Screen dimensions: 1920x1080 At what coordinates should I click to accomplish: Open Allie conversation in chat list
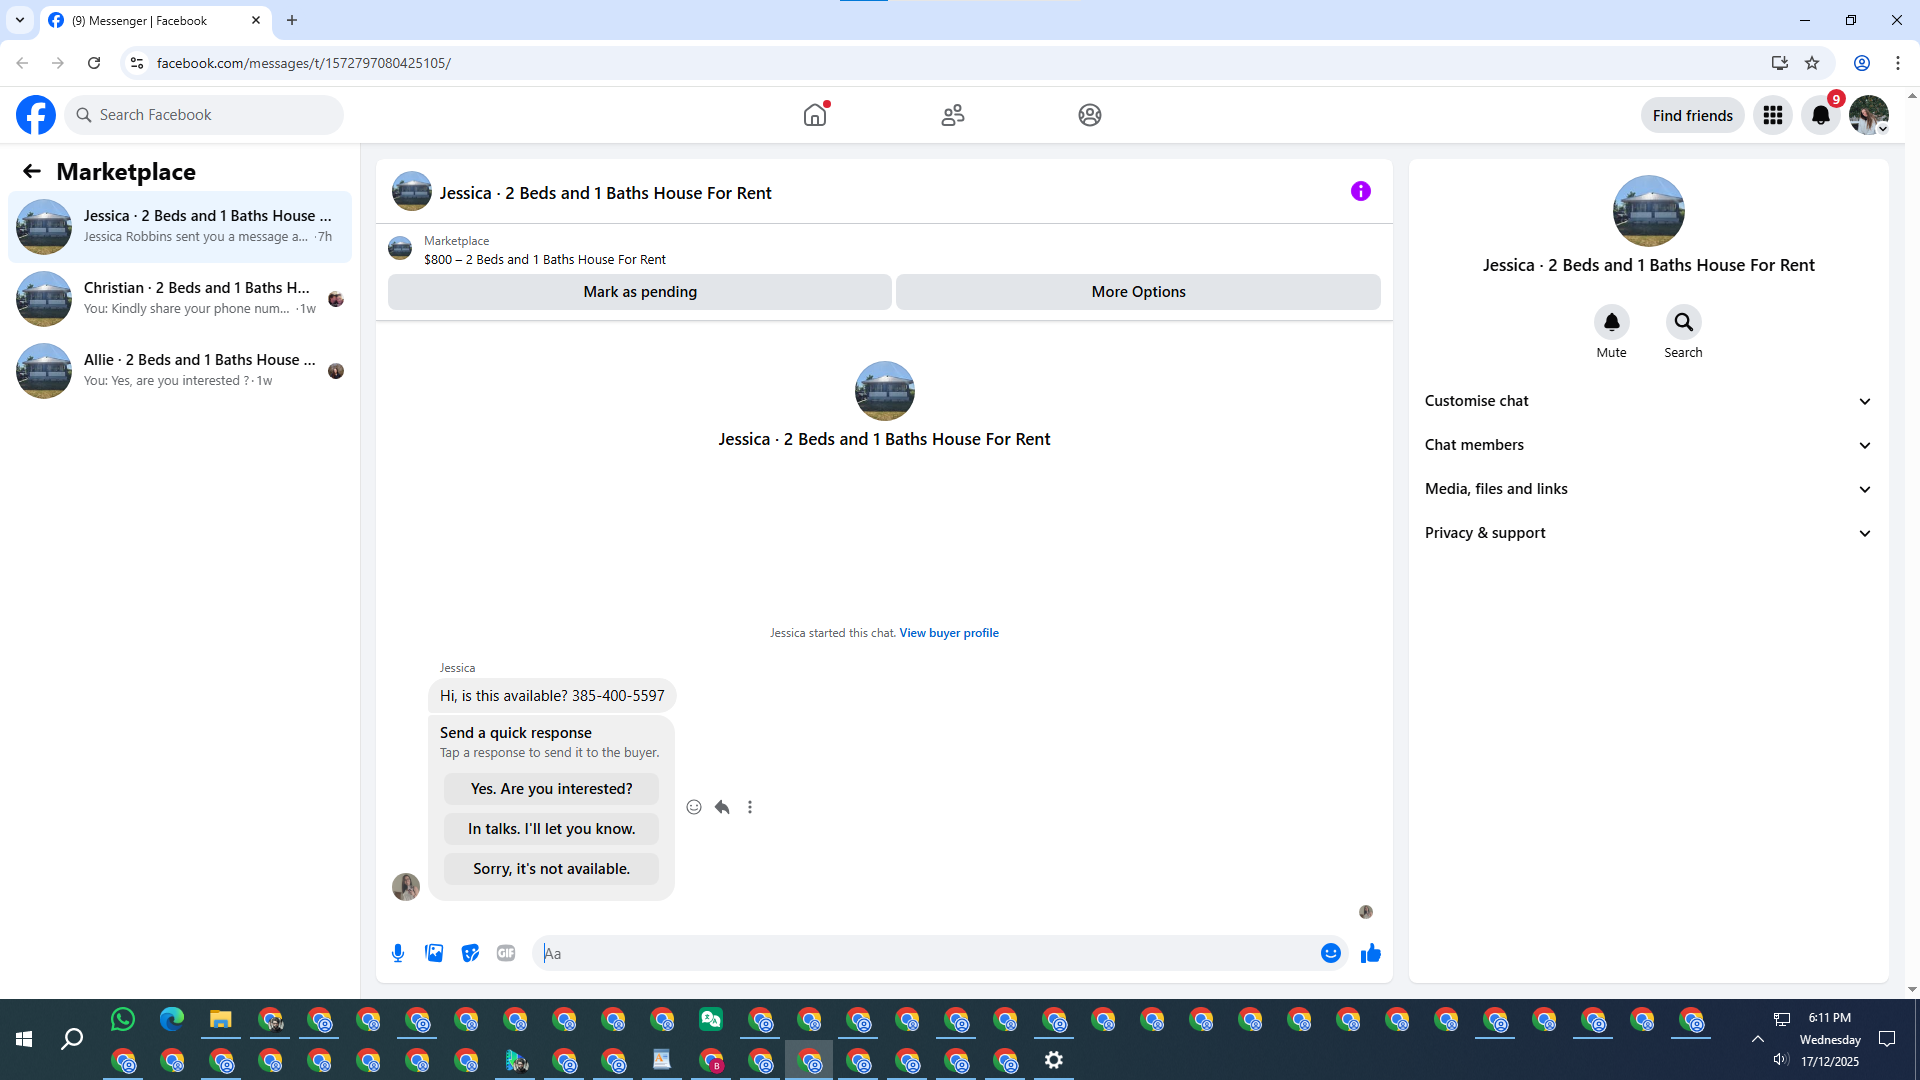(180, 371)
